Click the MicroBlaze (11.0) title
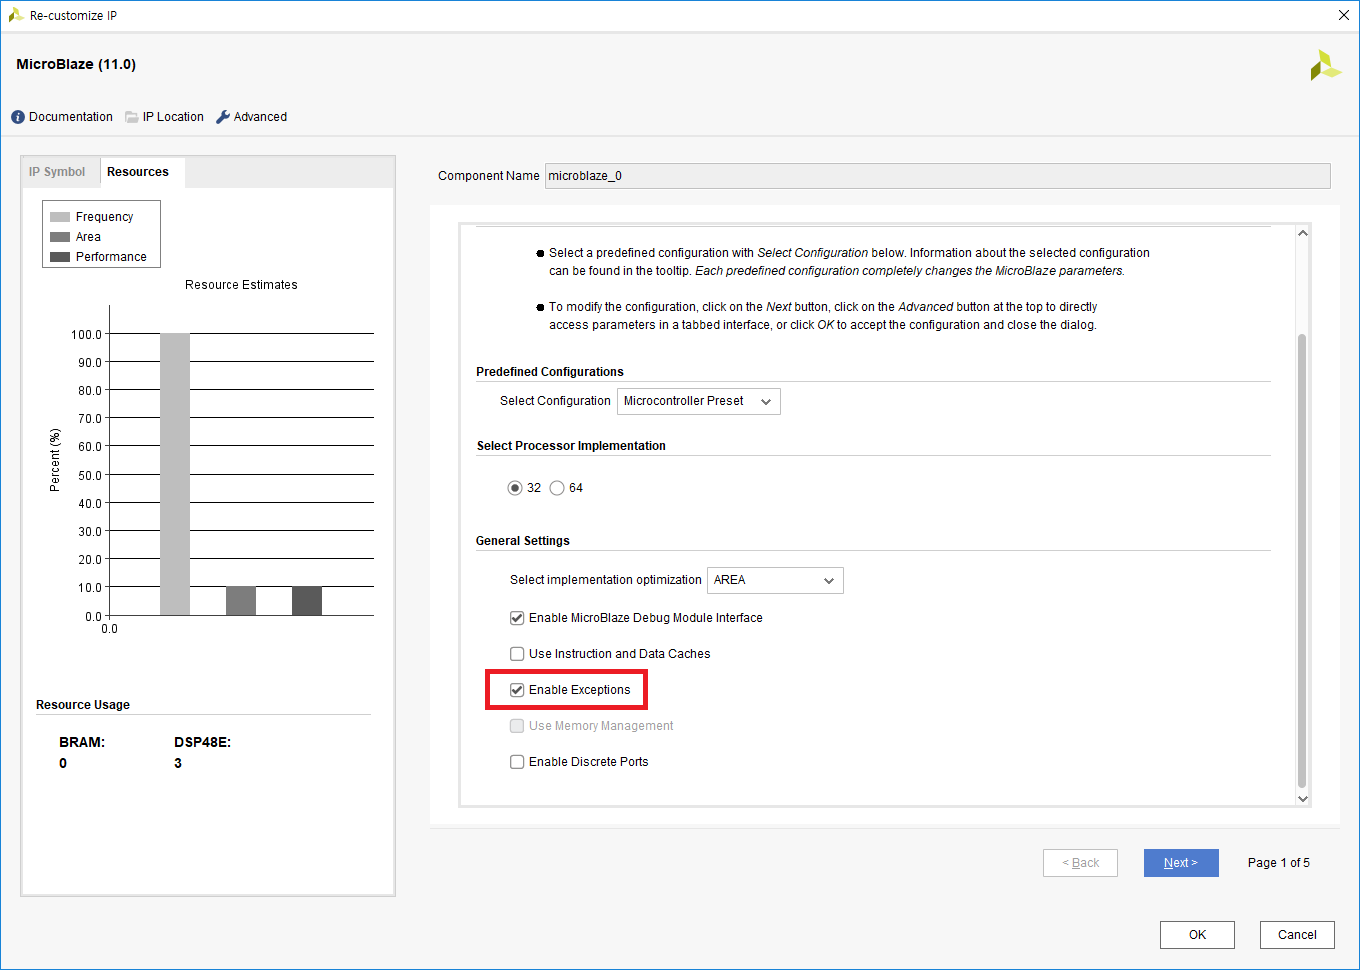Viewport: 1360px width, 970px height. (76, 64)
